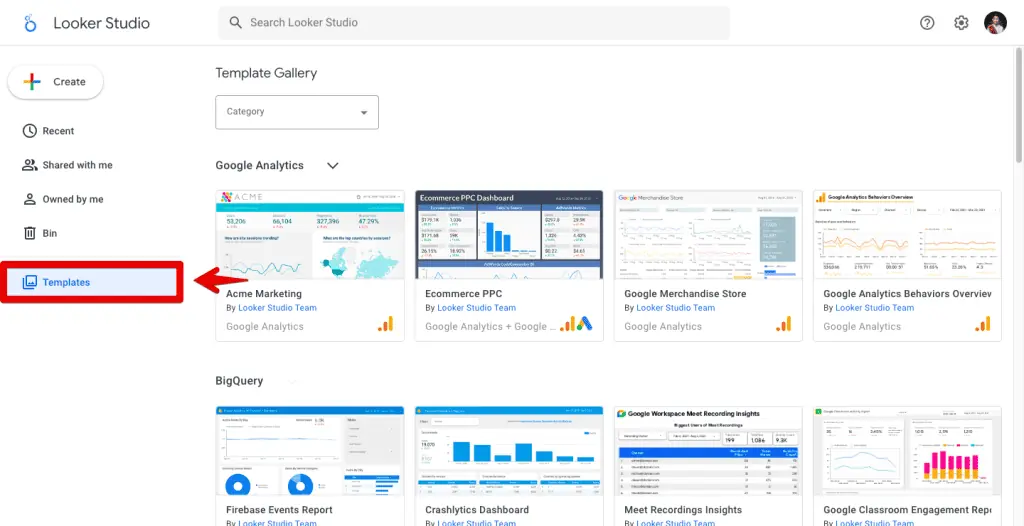Go to Recent in sidebar
Image resolution: width=1024 pixels, height=526 pixels.
pos(58,131)
